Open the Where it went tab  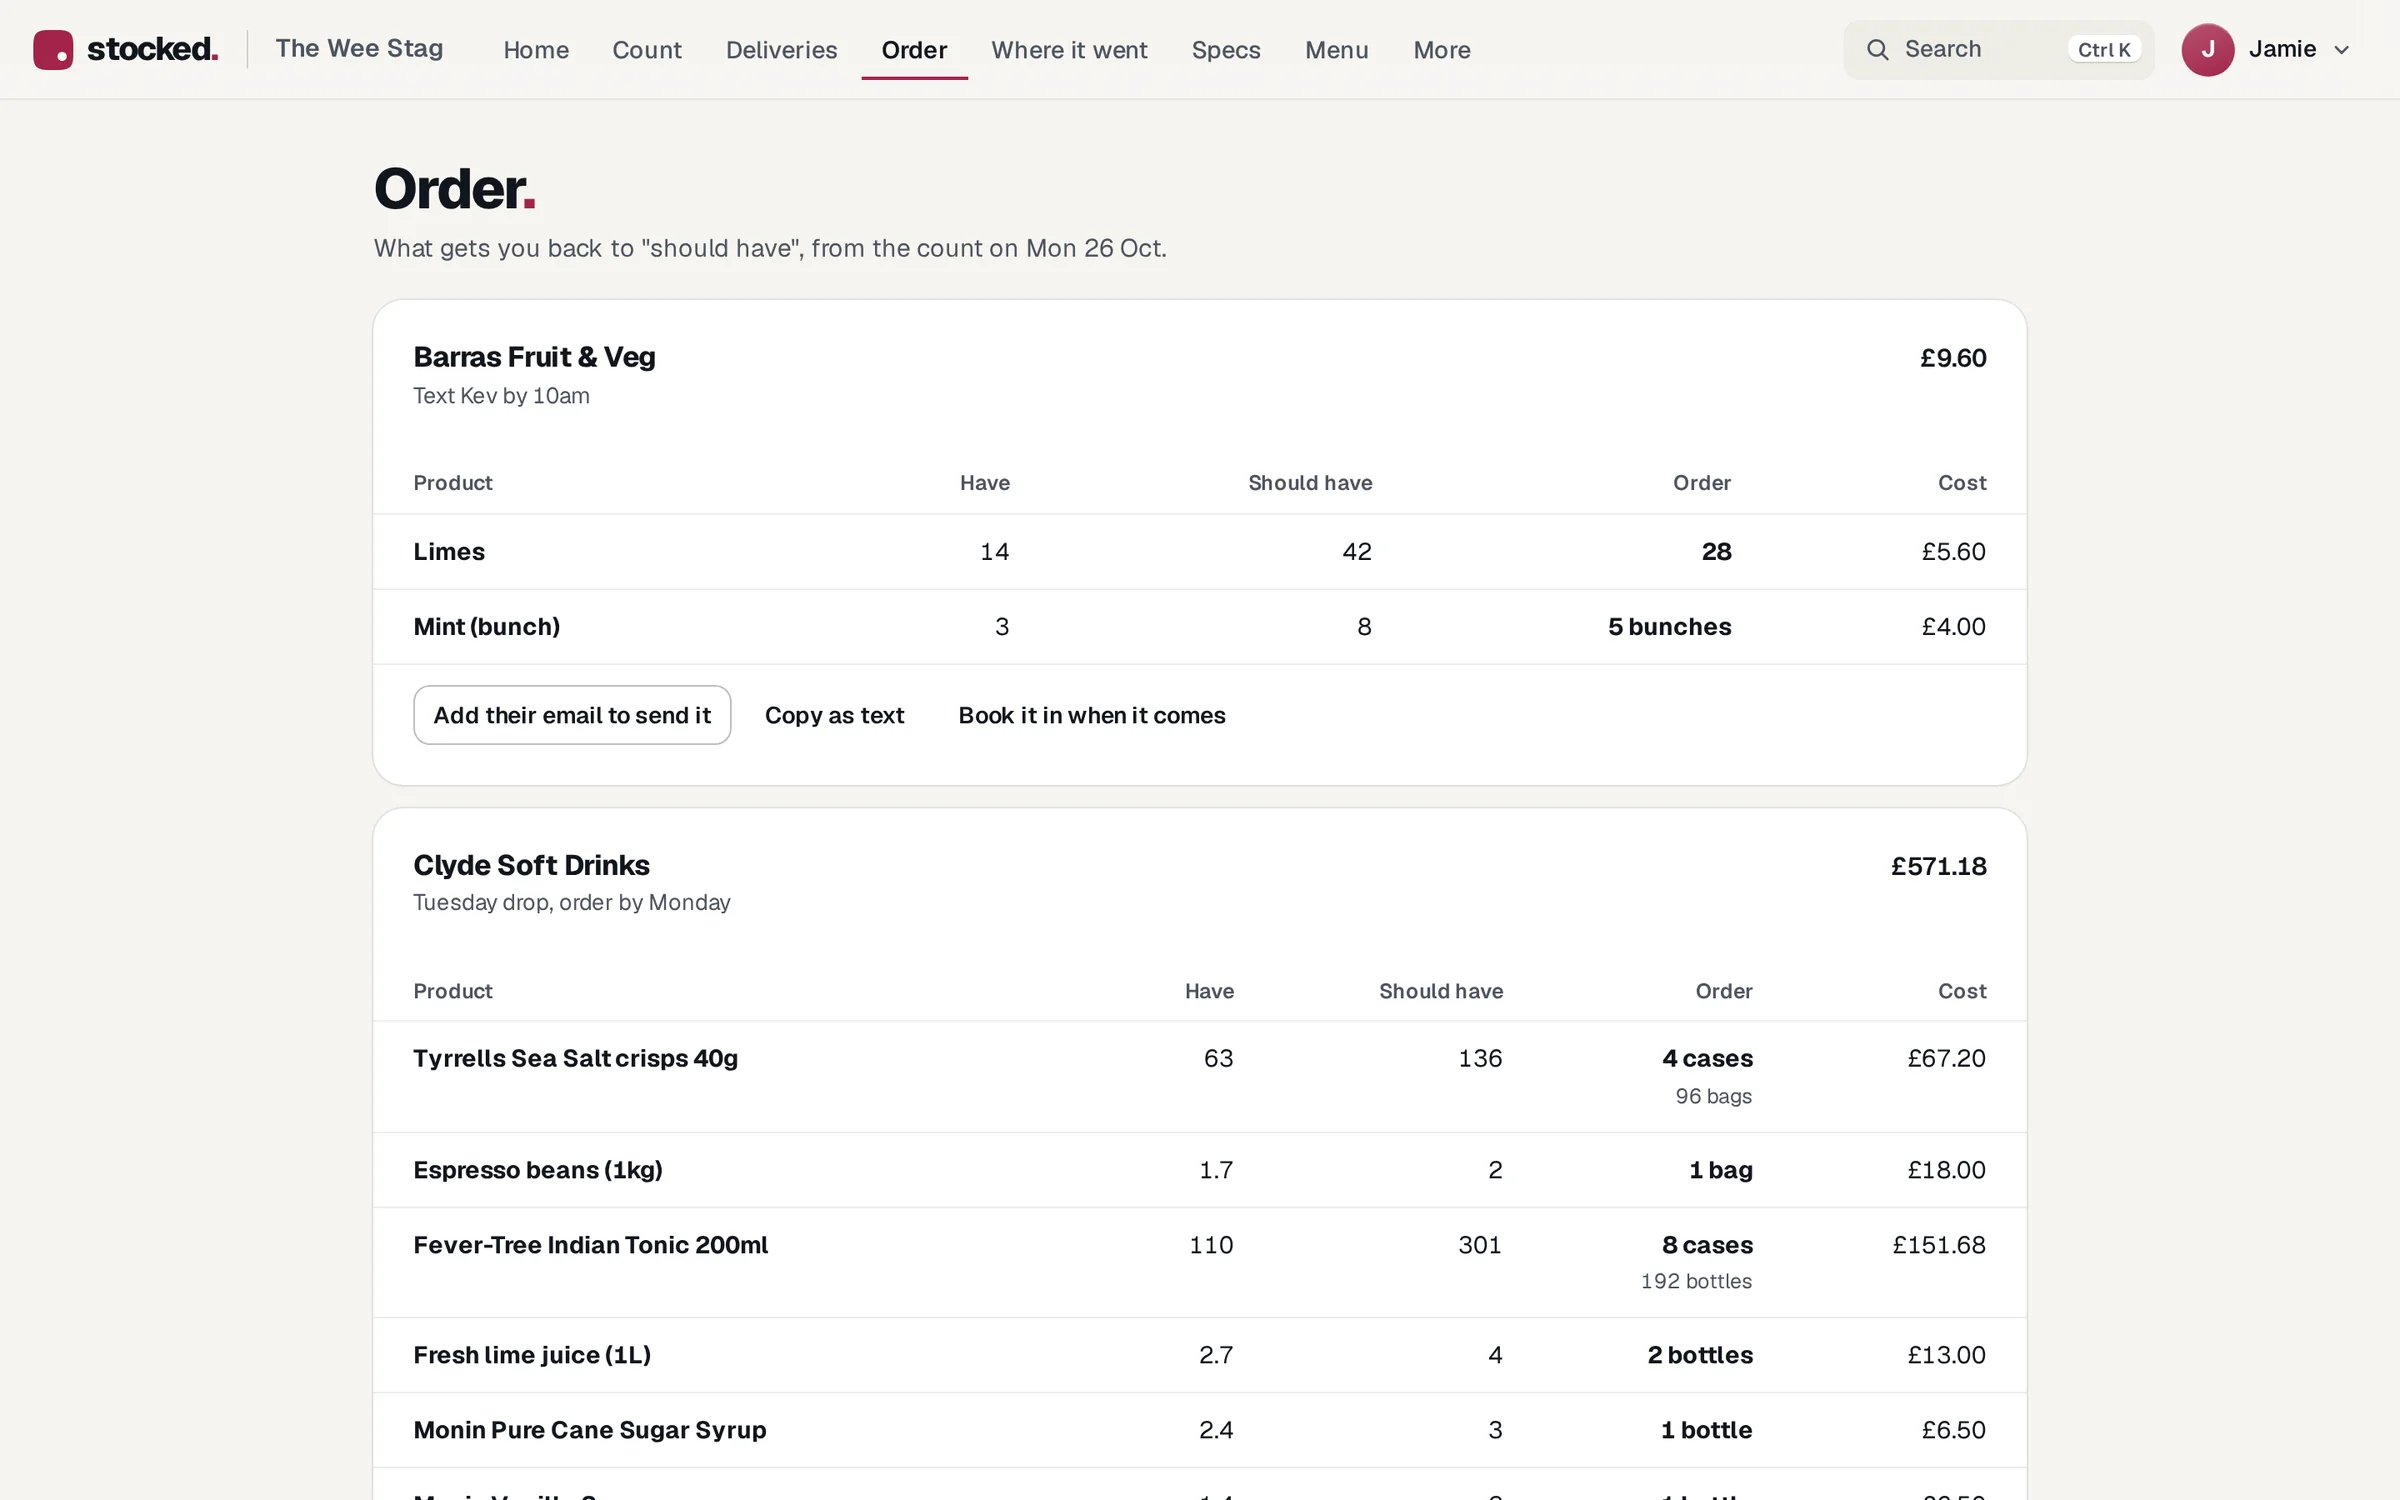[1069, 49]
